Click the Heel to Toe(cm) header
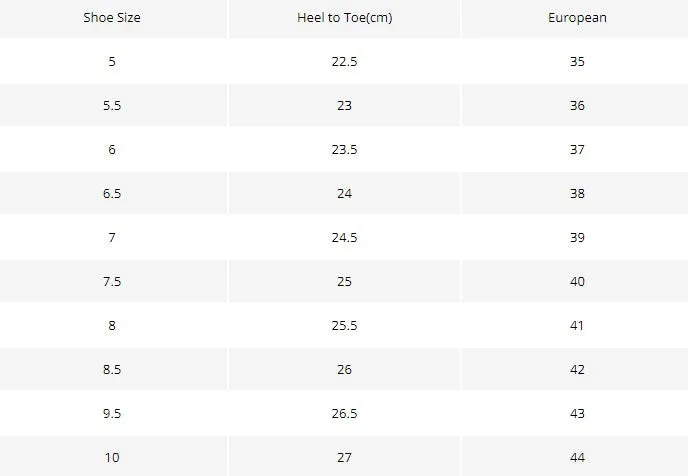Image resolution: width=688 pixels, height=476 pixels. [x=344, y=18]
